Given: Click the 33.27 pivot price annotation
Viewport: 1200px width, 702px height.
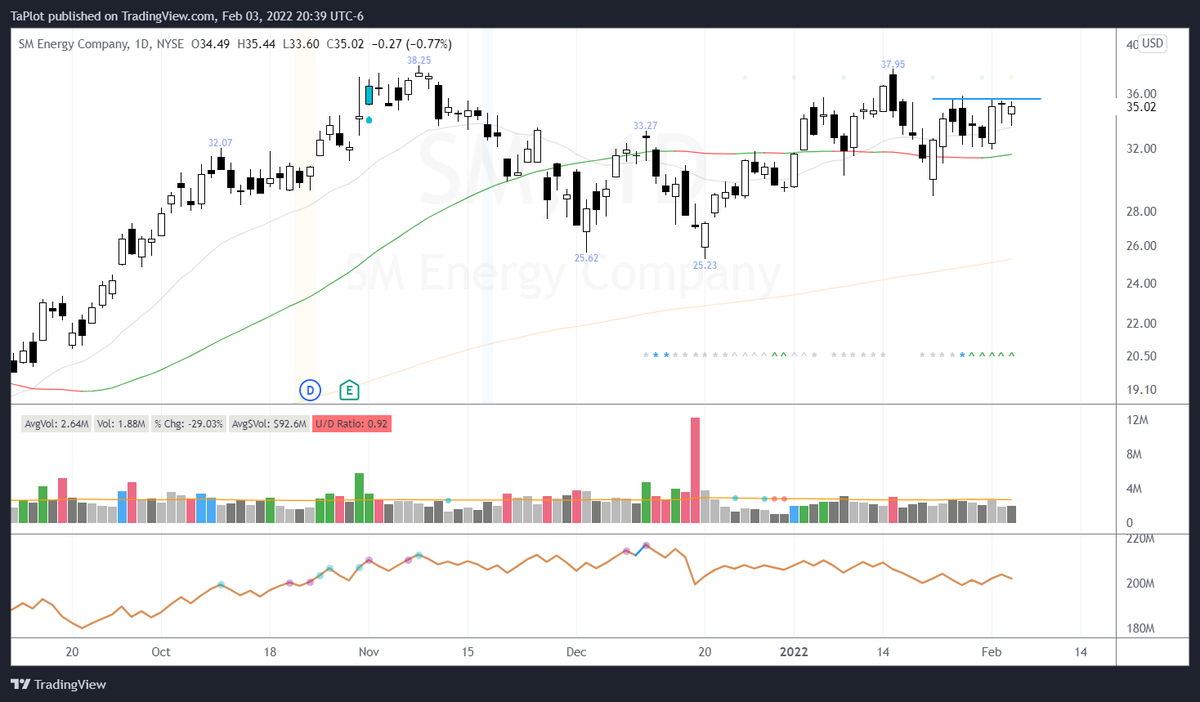Looking at the screenshot, I should click(x=645, y=125).
